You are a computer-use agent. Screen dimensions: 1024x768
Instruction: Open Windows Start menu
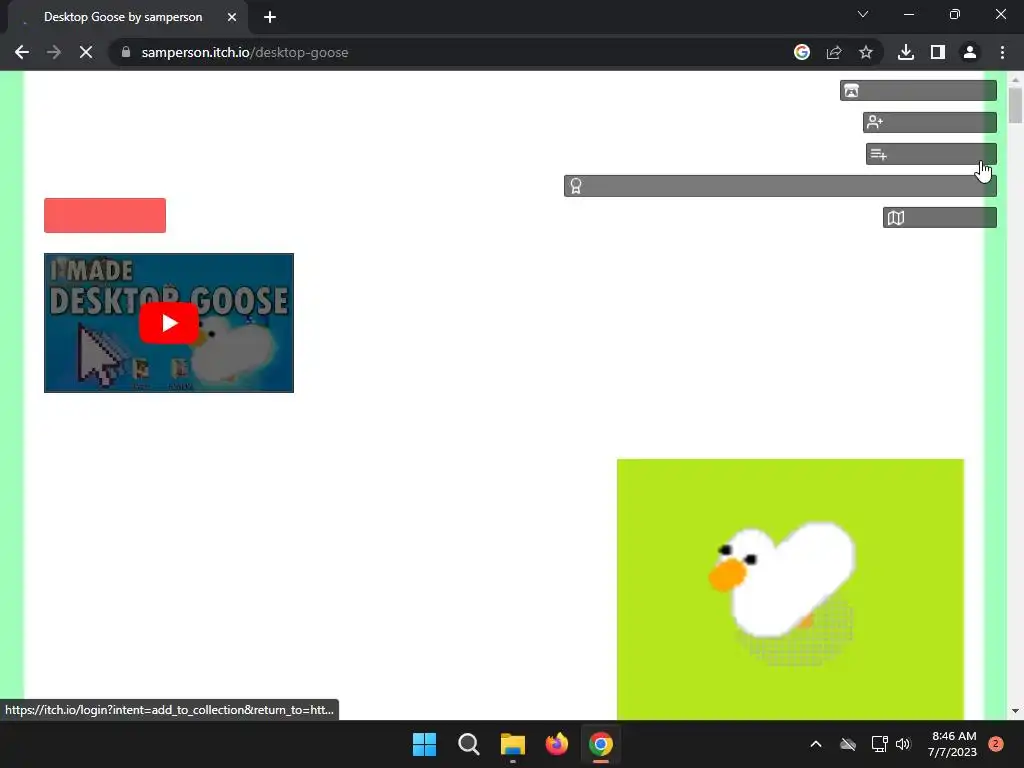point(424,744)
